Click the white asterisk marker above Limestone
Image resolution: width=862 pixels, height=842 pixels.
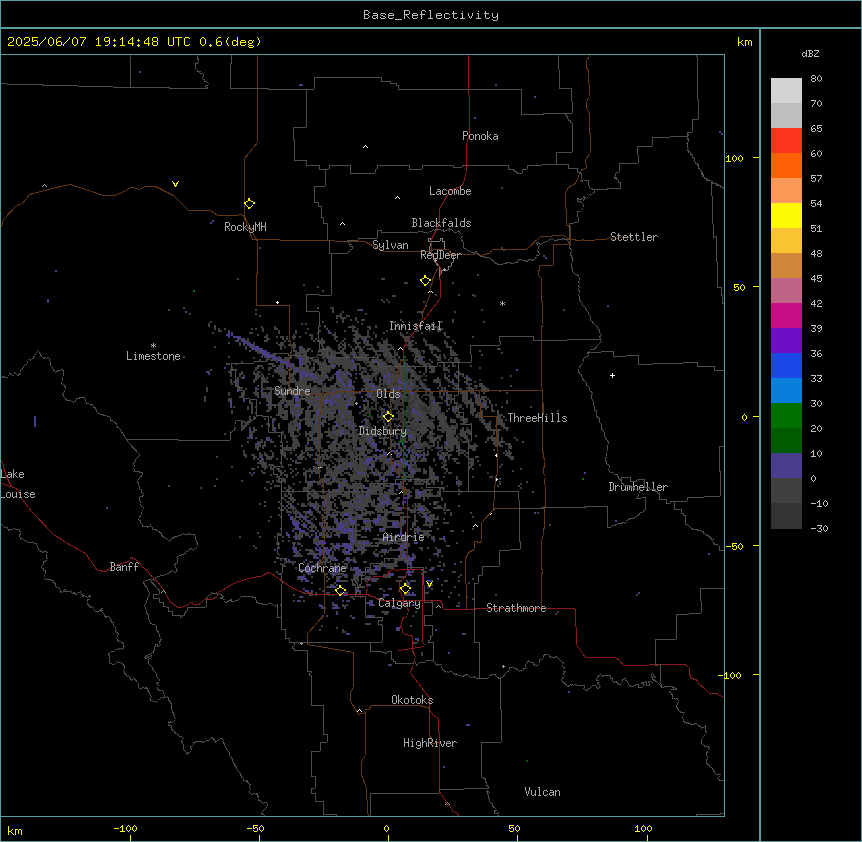tap(153, 346)
